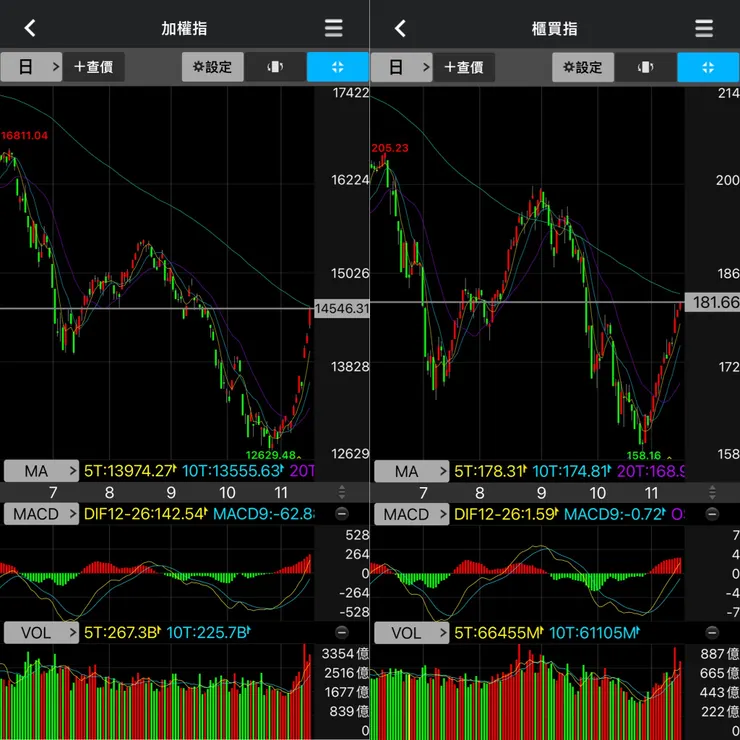Tap 5T:13974.27 moving average value
The height and width of the screenshot is (740, 740).
tap(130, 471)
